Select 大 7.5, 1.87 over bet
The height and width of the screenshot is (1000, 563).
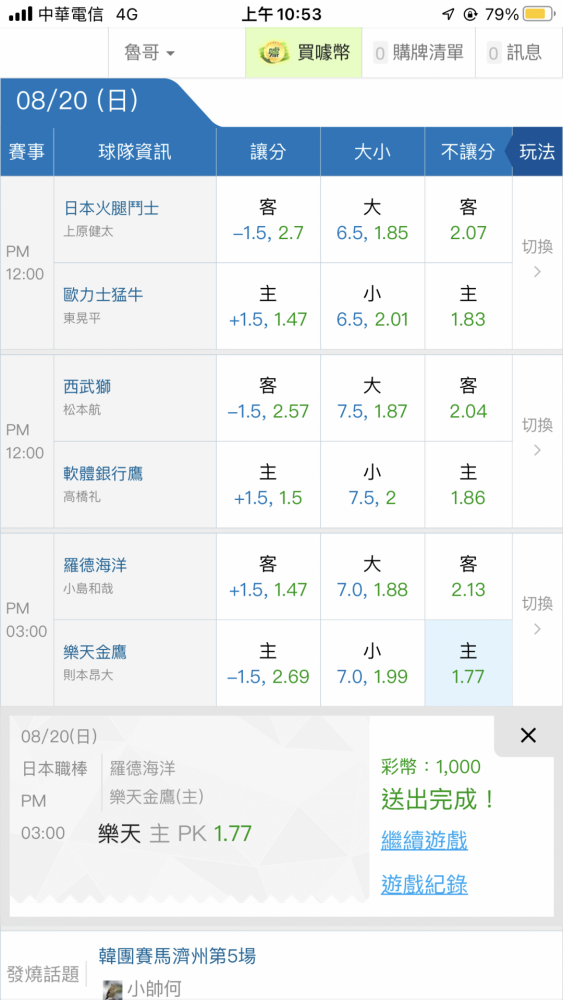tap(372, 398)
